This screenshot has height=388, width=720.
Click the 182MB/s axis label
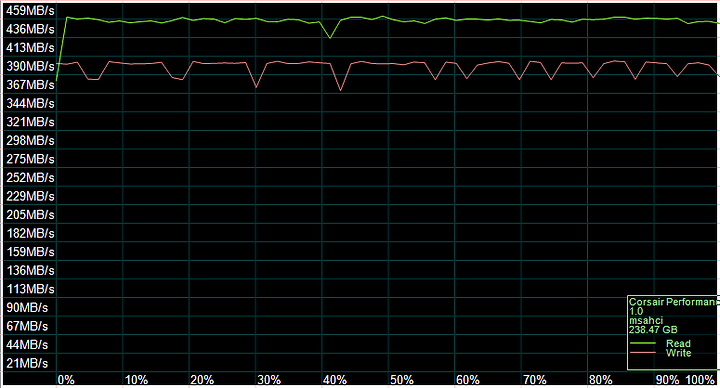[x=30, y=234]
